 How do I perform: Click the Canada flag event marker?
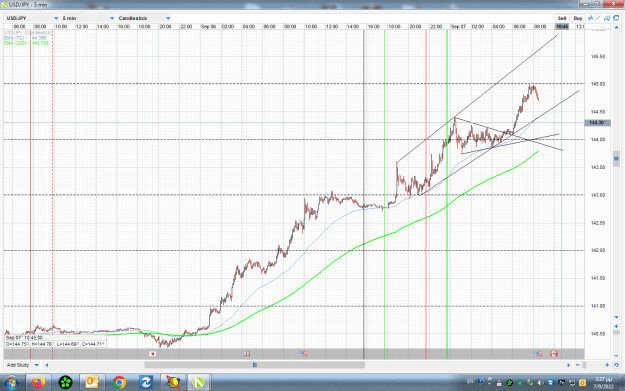(553, 354)
